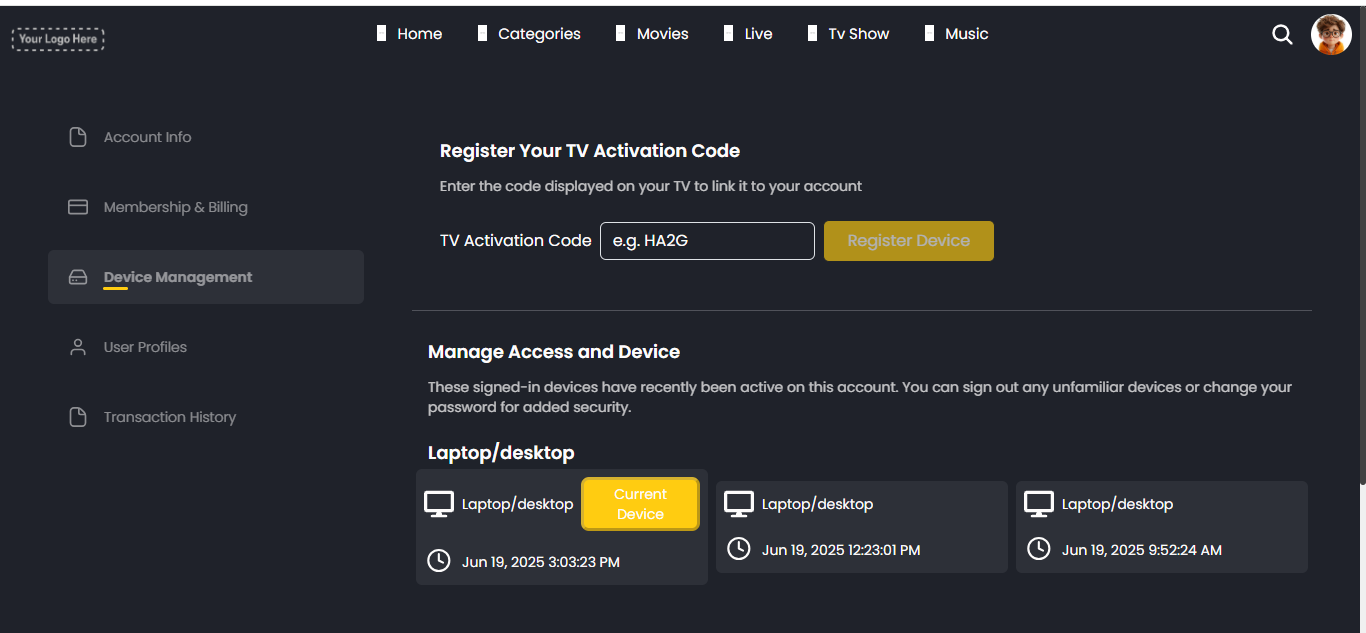
Task: Click the monitor icon on 9:52:24 AM card
Action: click(1039, 504)
